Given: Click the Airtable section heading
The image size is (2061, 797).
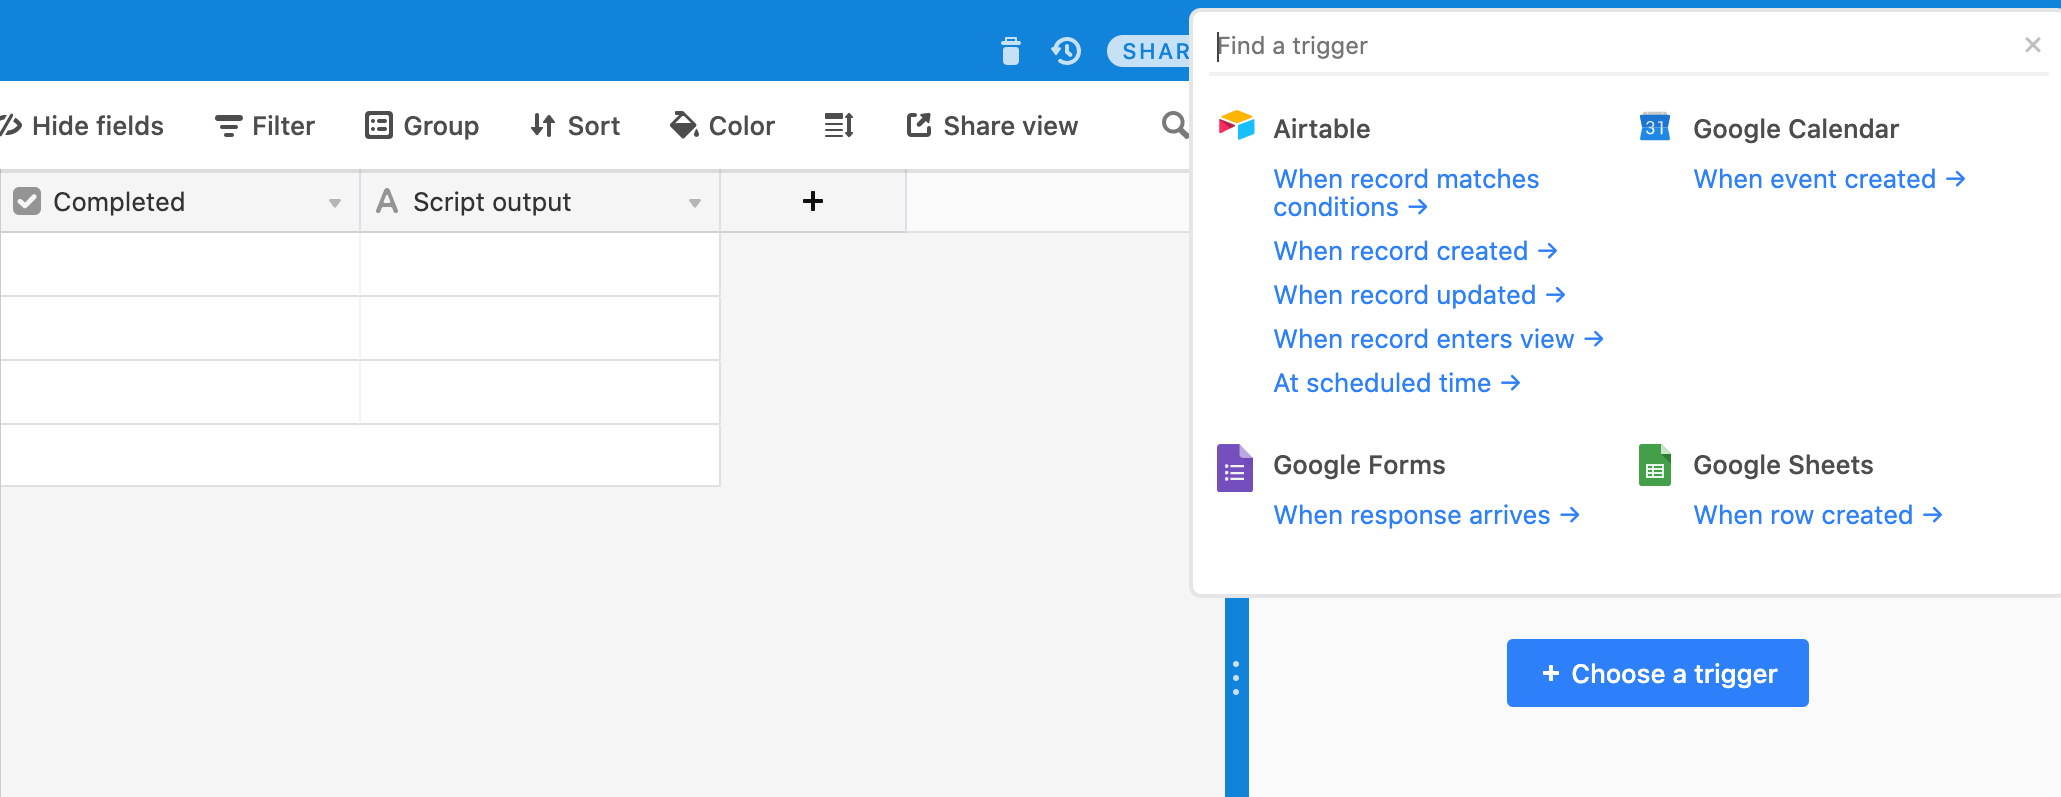Looking at the screenshot, I should (1322, 128).
